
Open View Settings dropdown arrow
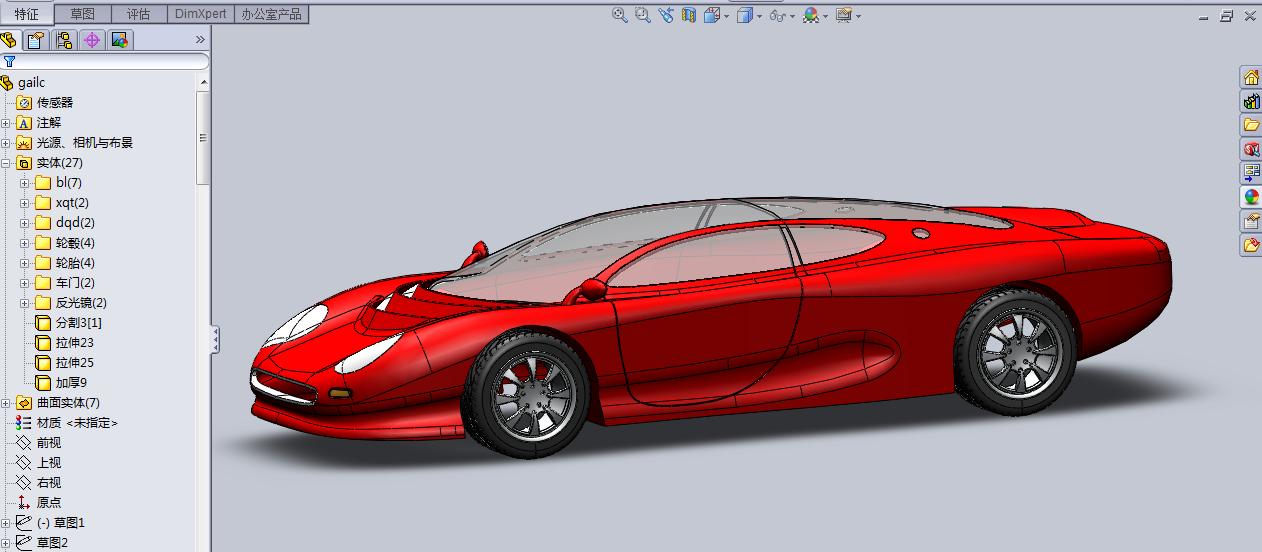(858, 16)
